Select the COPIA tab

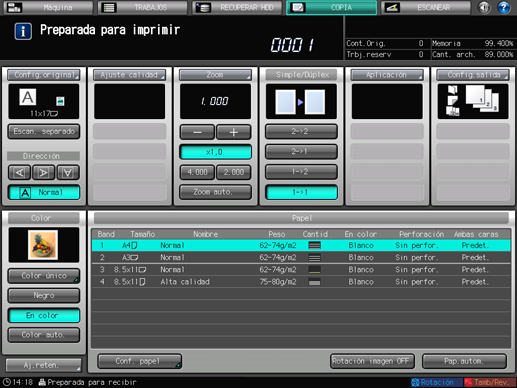[331, 7]
